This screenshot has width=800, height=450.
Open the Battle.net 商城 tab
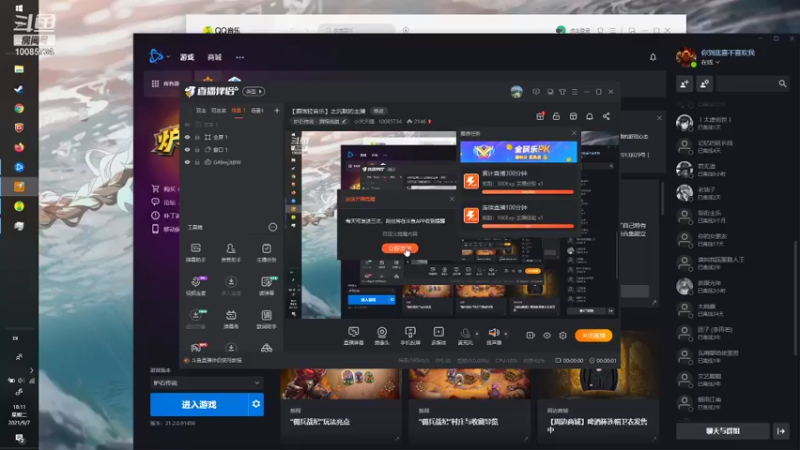(215, 57)
